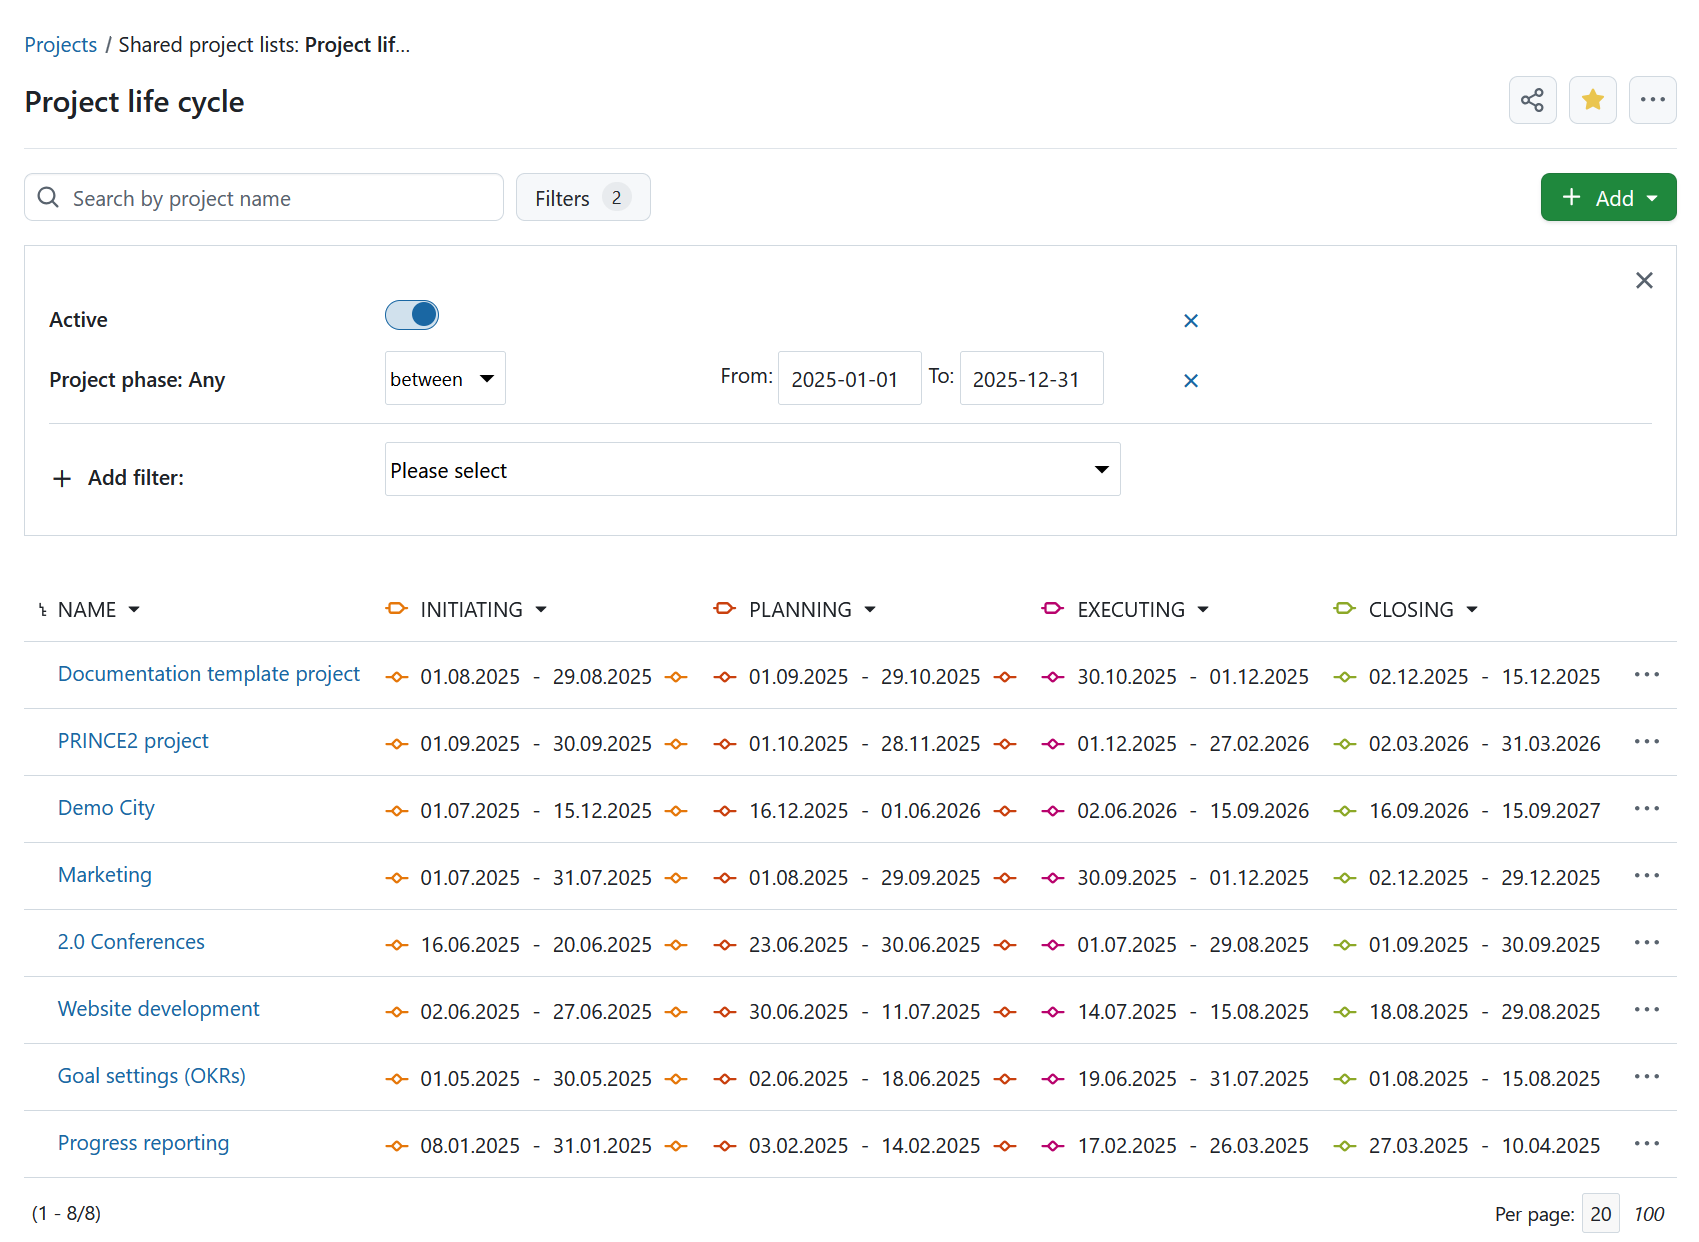Open the row actions for Demo City
This screenshot has width=1699, height=1242.
coord(1645,809)
